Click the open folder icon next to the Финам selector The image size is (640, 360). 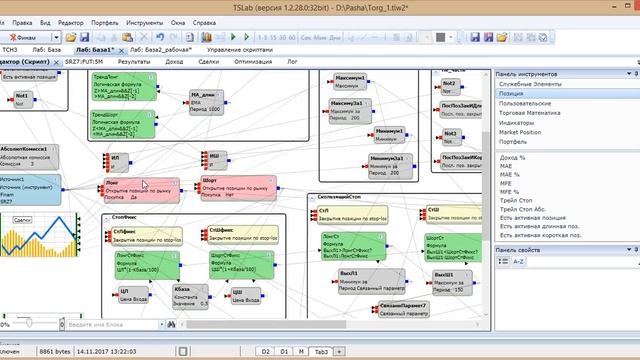point(71,38)
